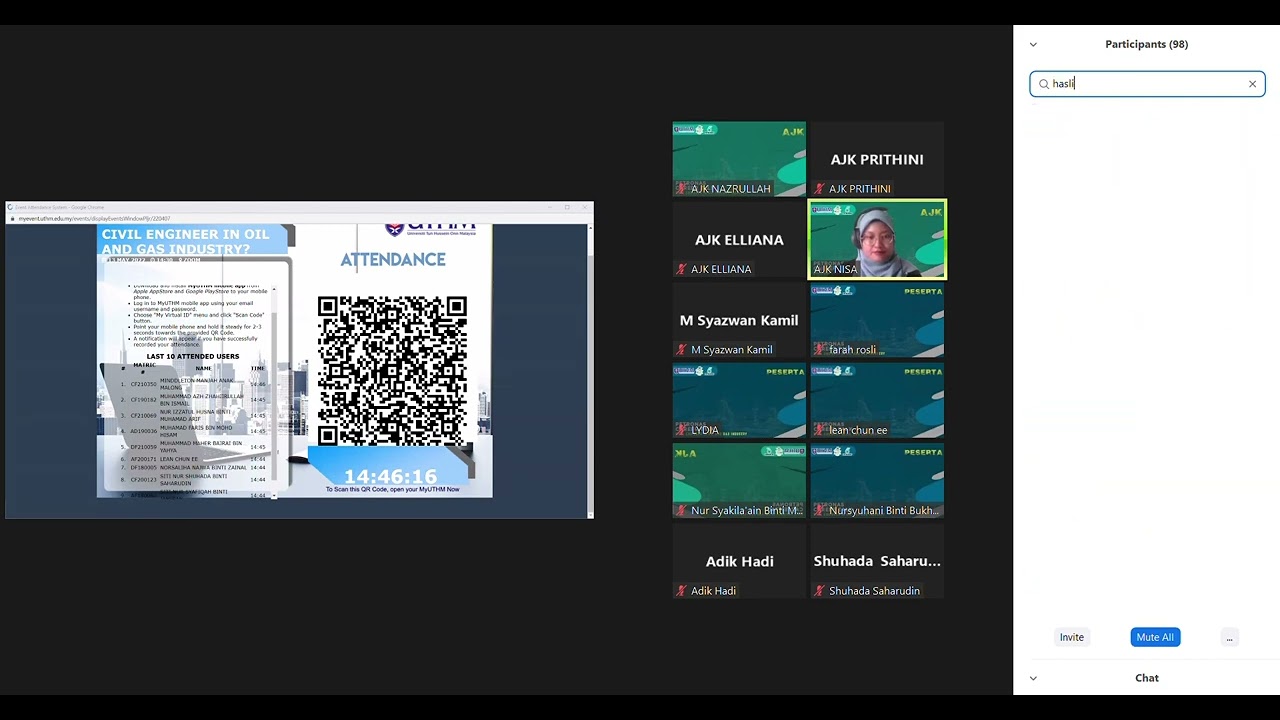
Task: Click padlock icon in shared Chrome address bar
Action: 13,218
